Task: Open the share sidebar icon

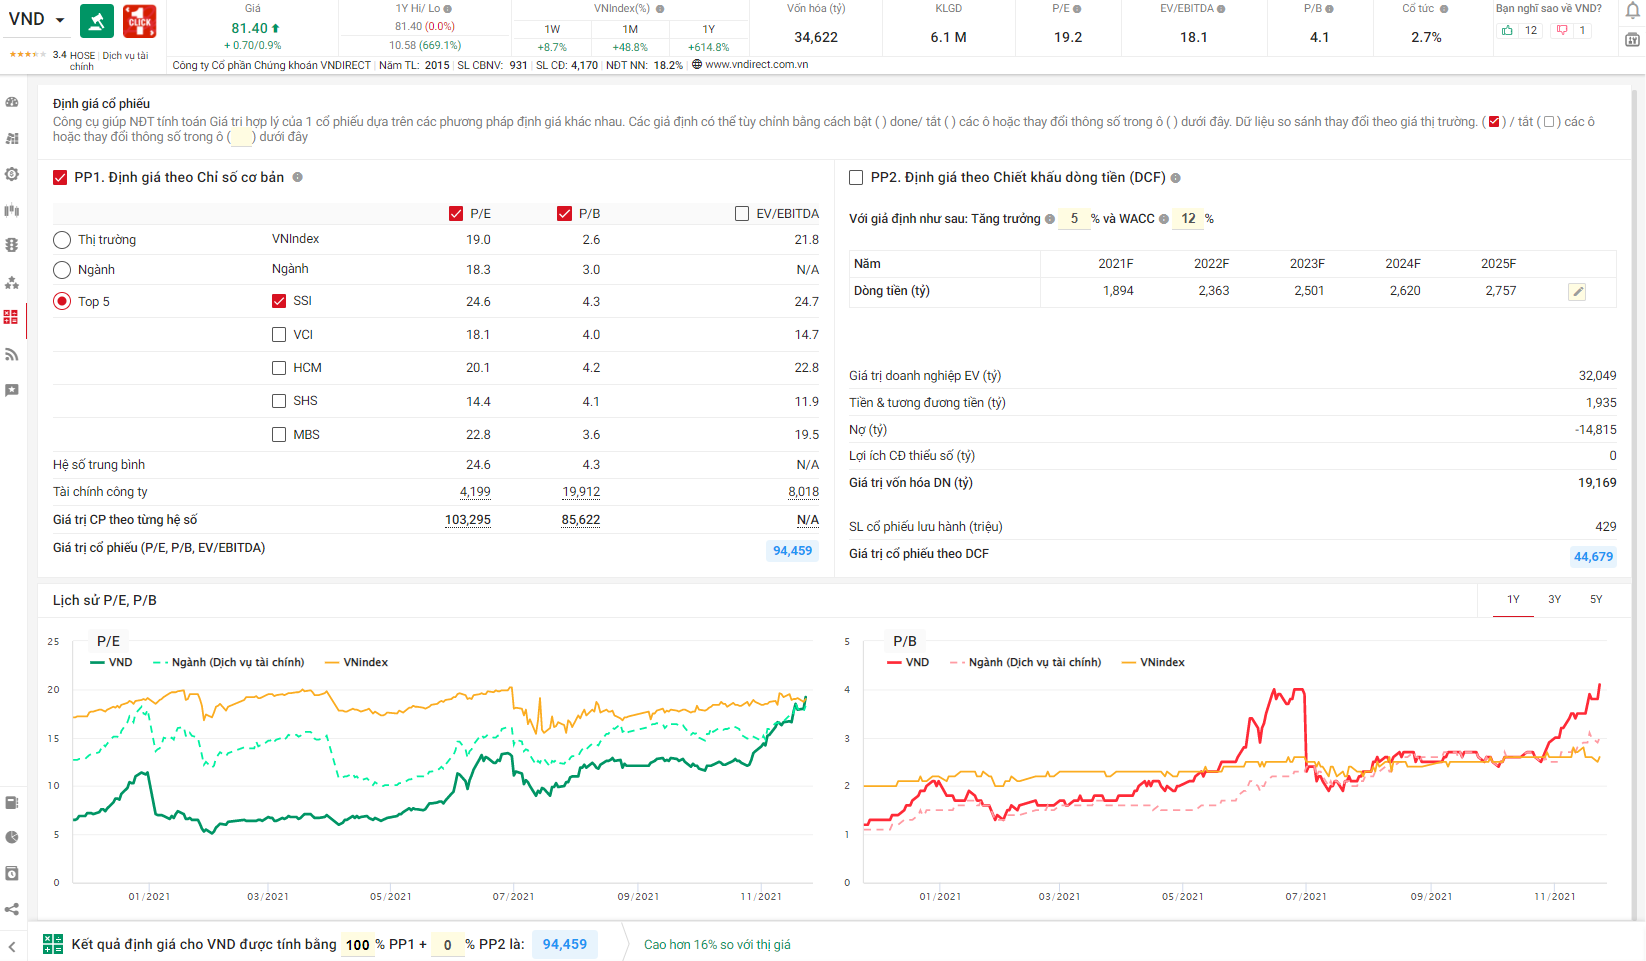Action: coord(12,909)
